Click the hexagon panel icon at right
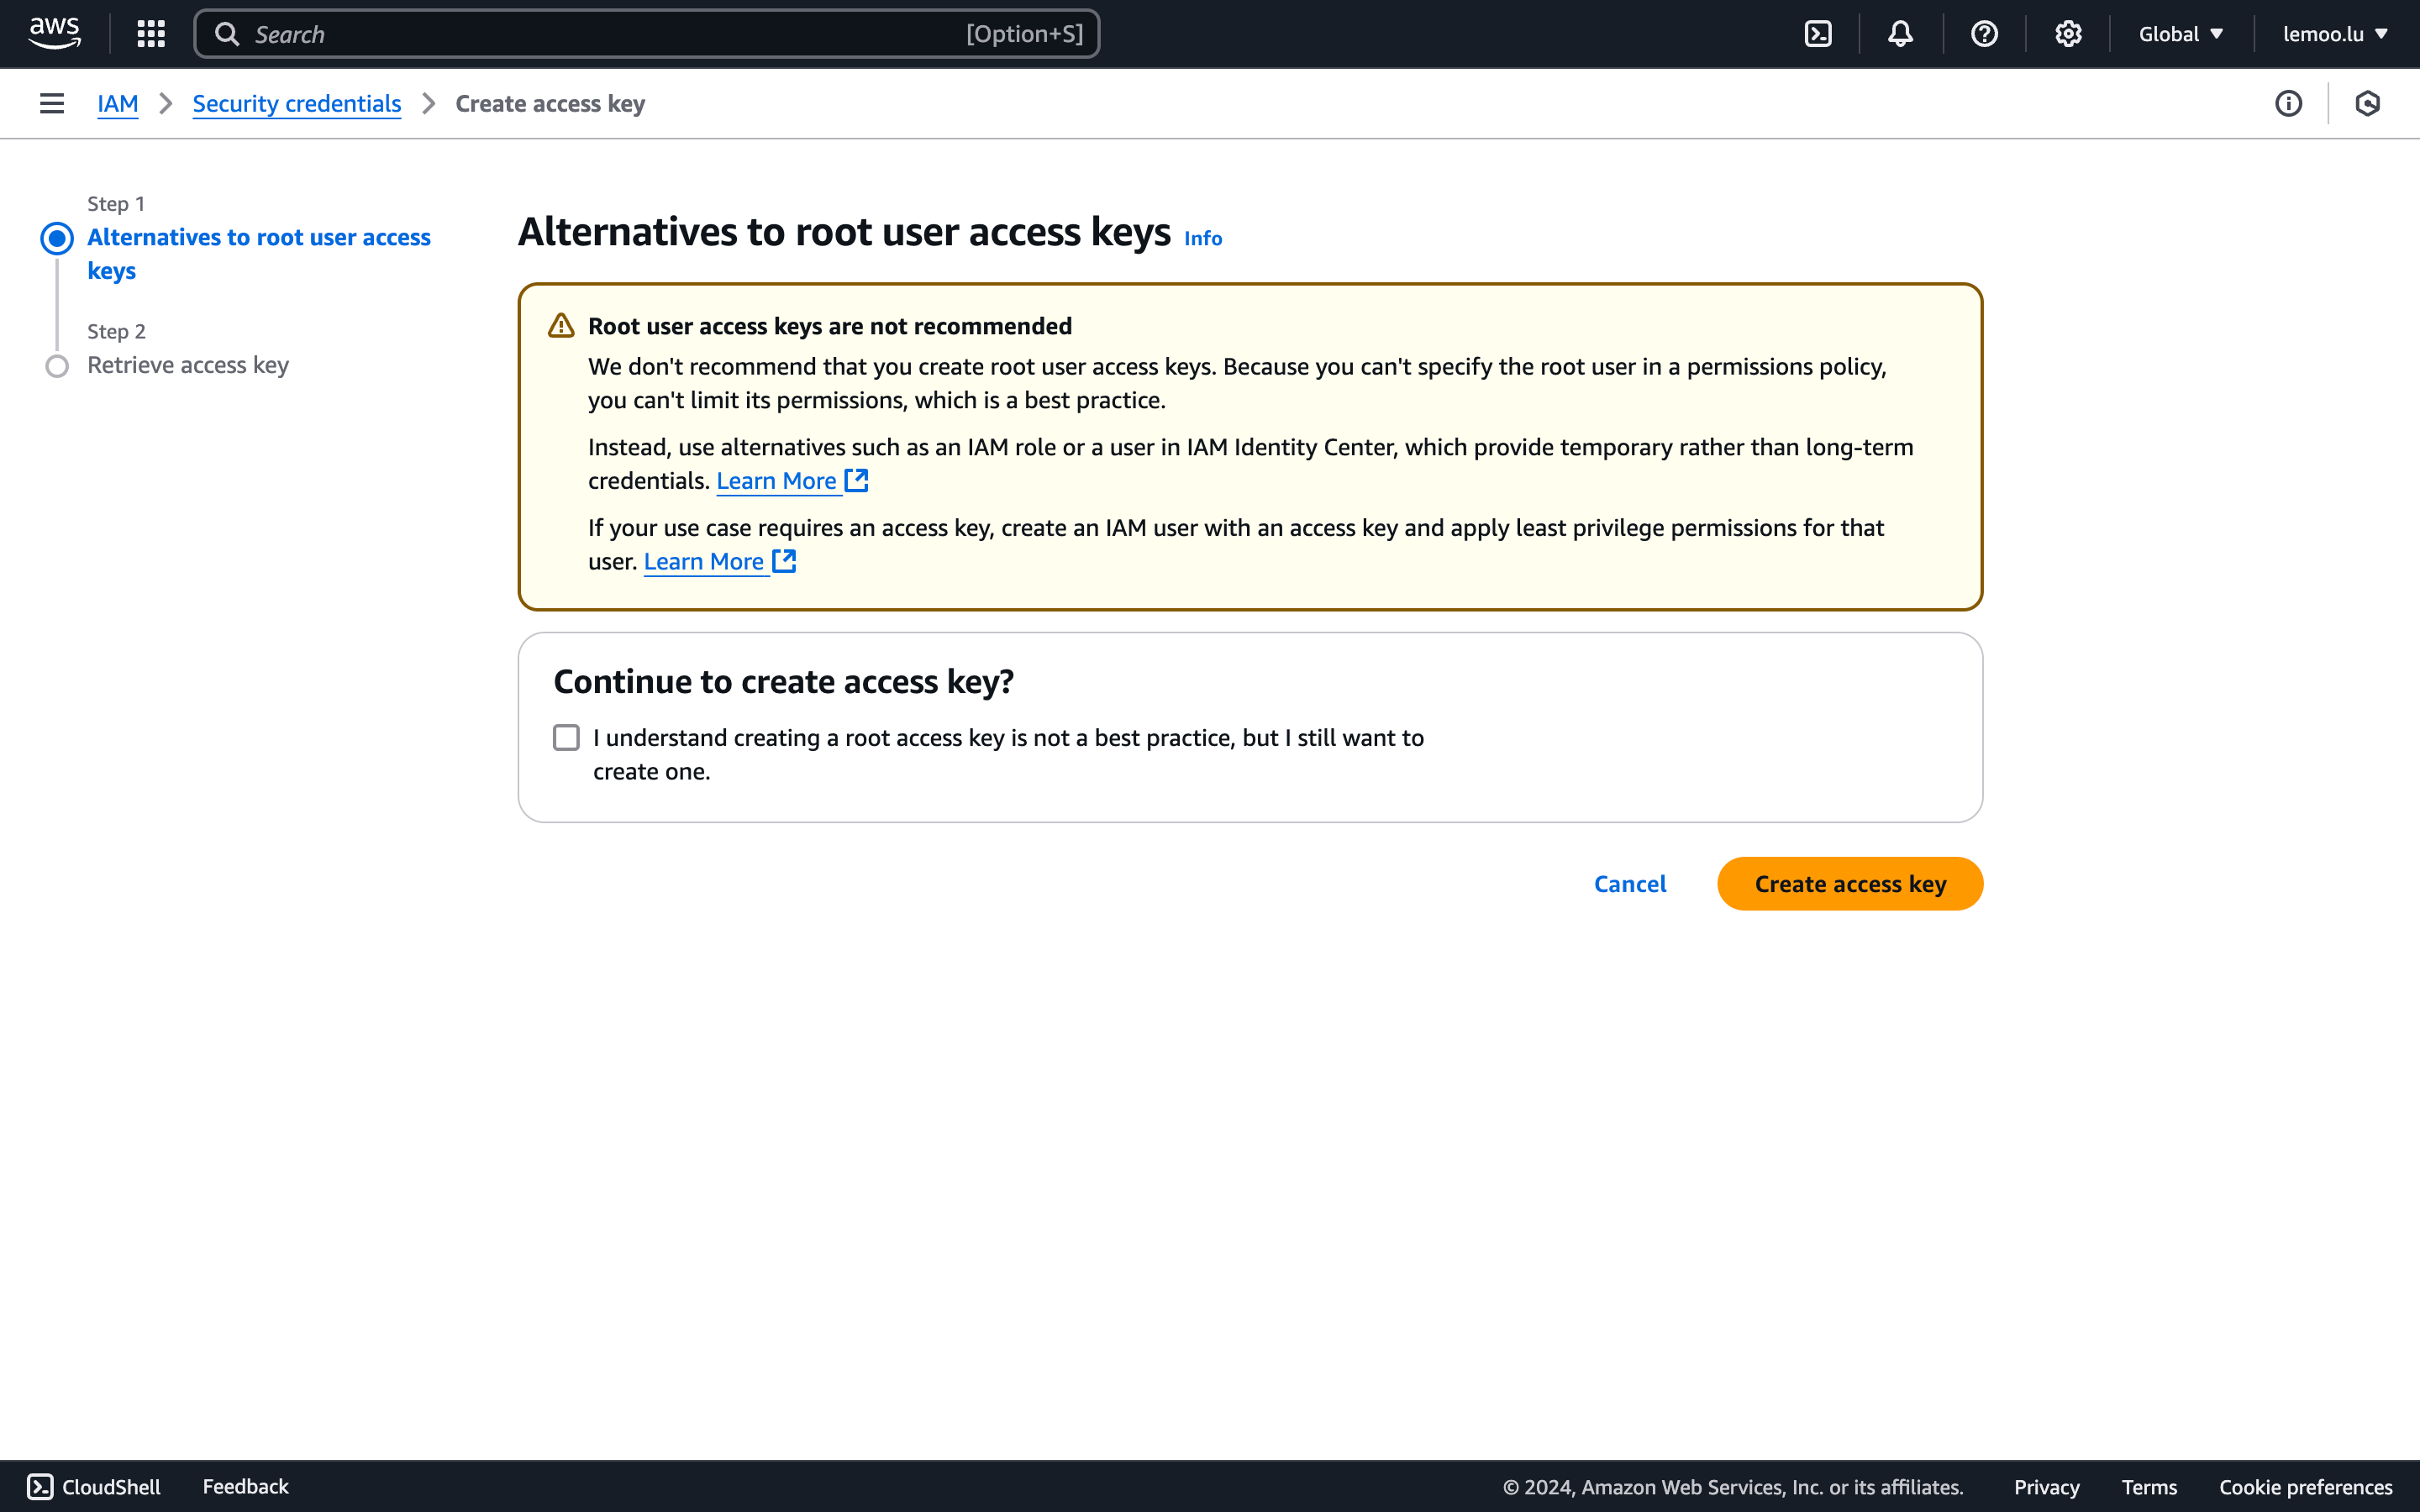 pos(2367,103)
